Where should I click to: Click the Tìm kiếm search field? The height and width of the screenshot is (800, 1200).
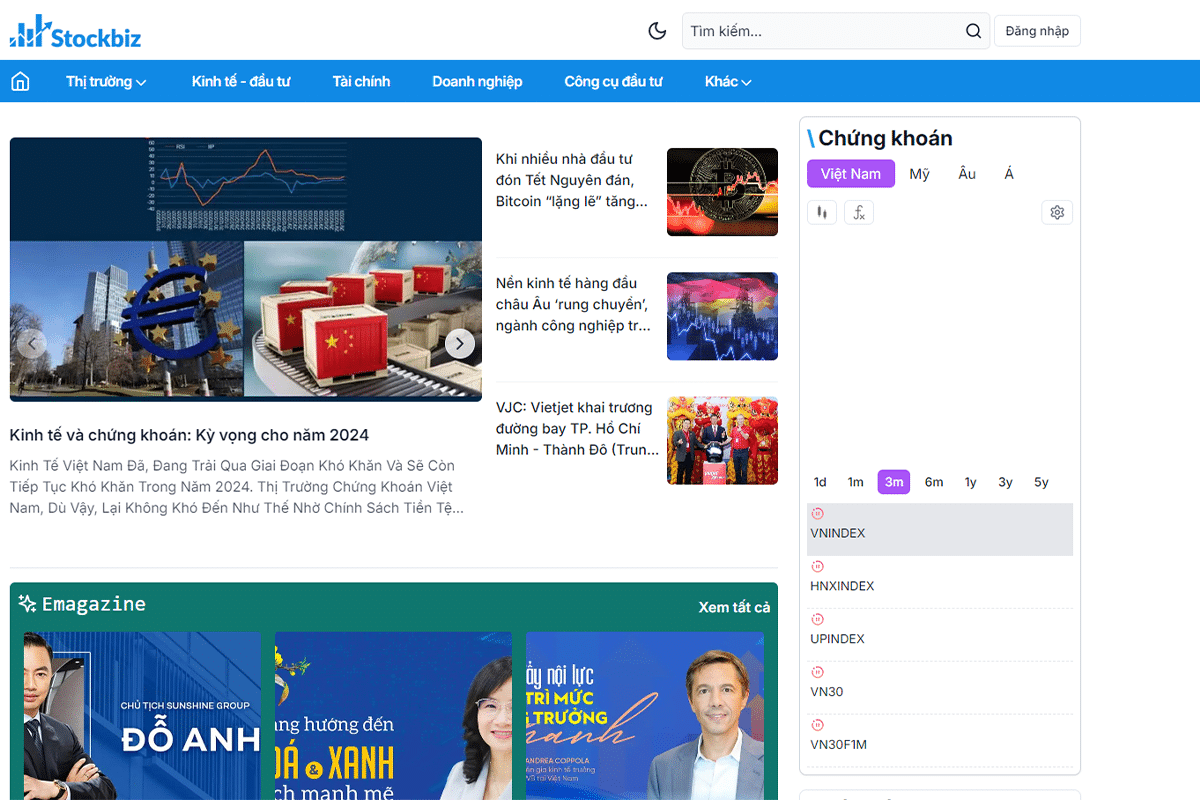point(820,31)
